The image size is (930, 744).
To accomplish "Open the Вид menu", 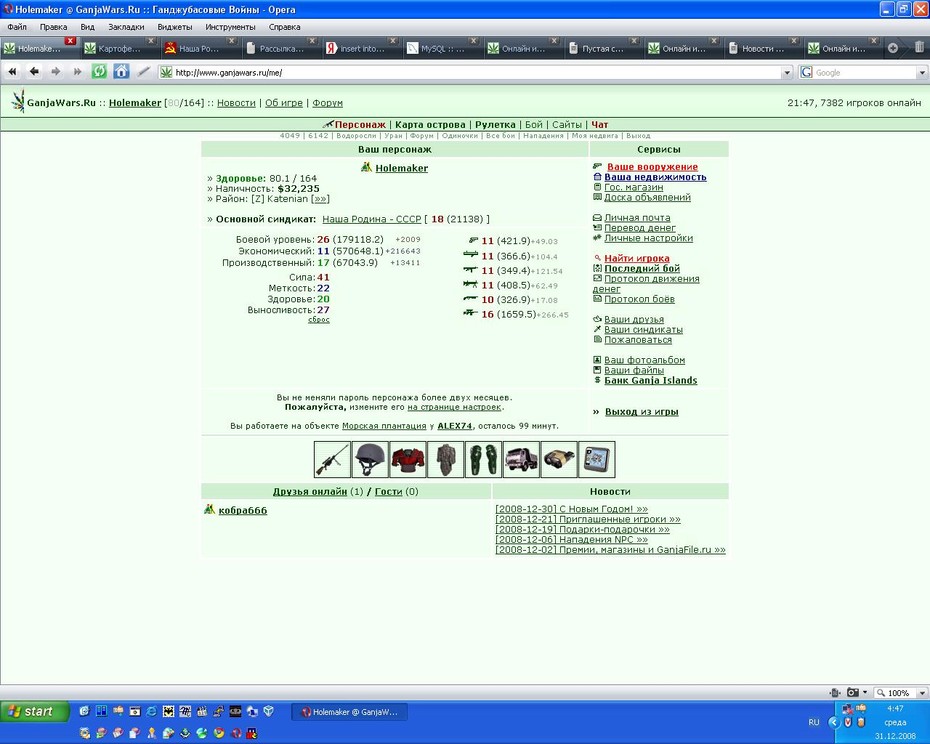I will point(87,27).
